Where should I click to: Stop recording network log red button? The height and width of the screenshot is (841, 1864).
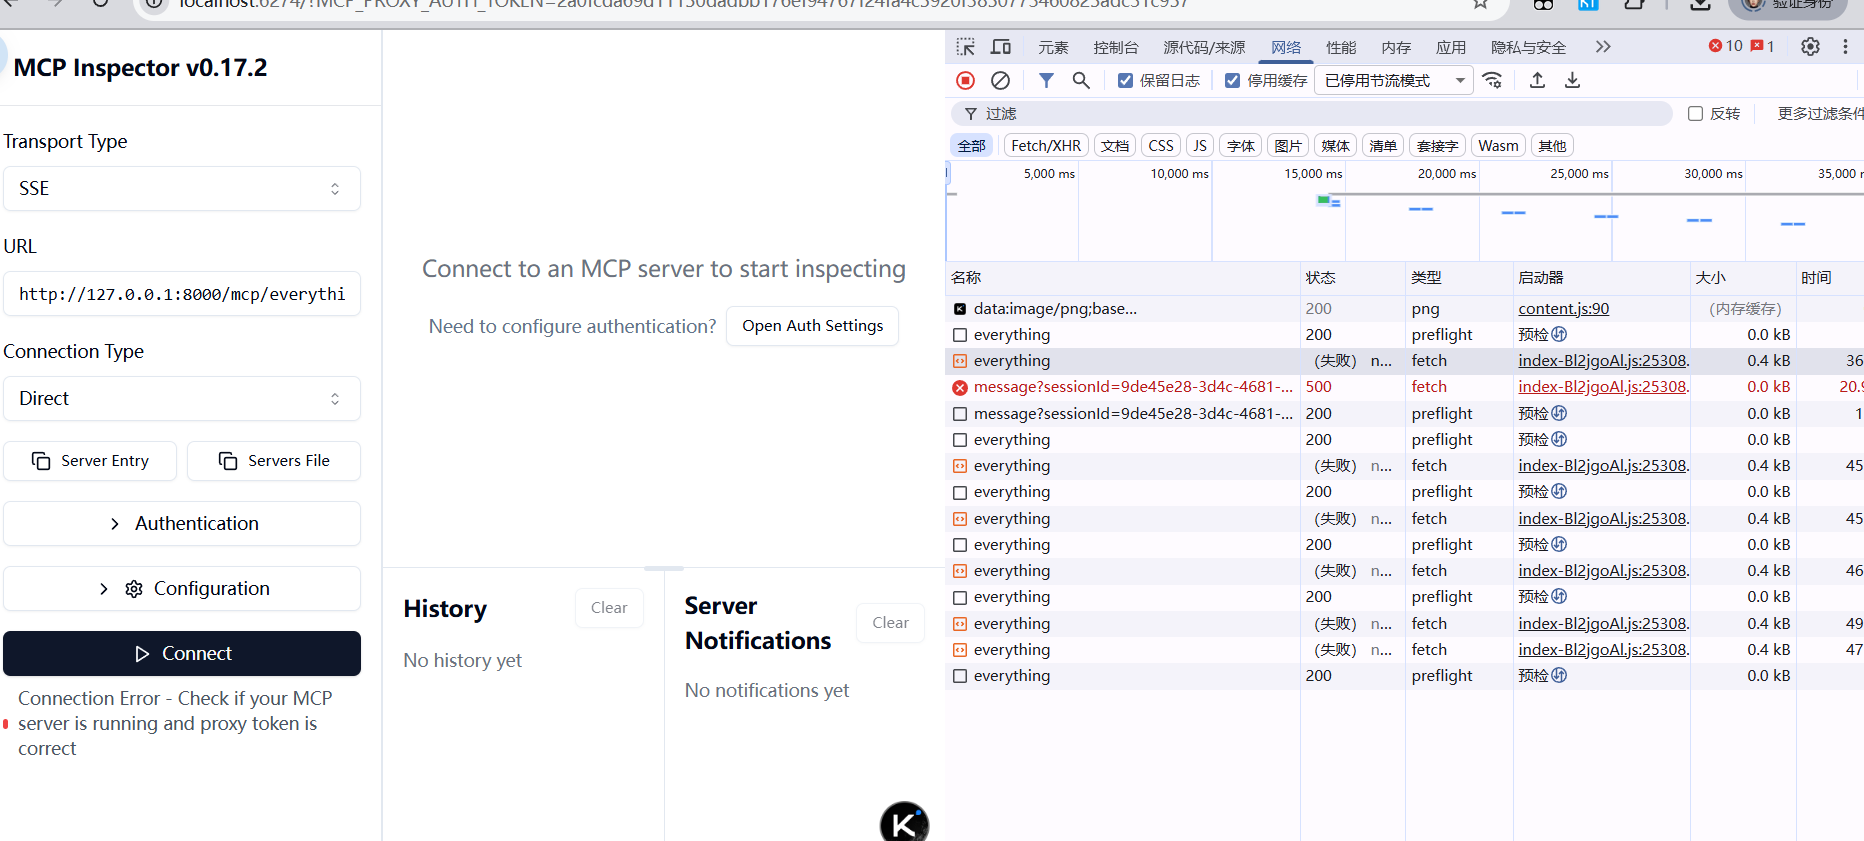click(x=965, y=80)
